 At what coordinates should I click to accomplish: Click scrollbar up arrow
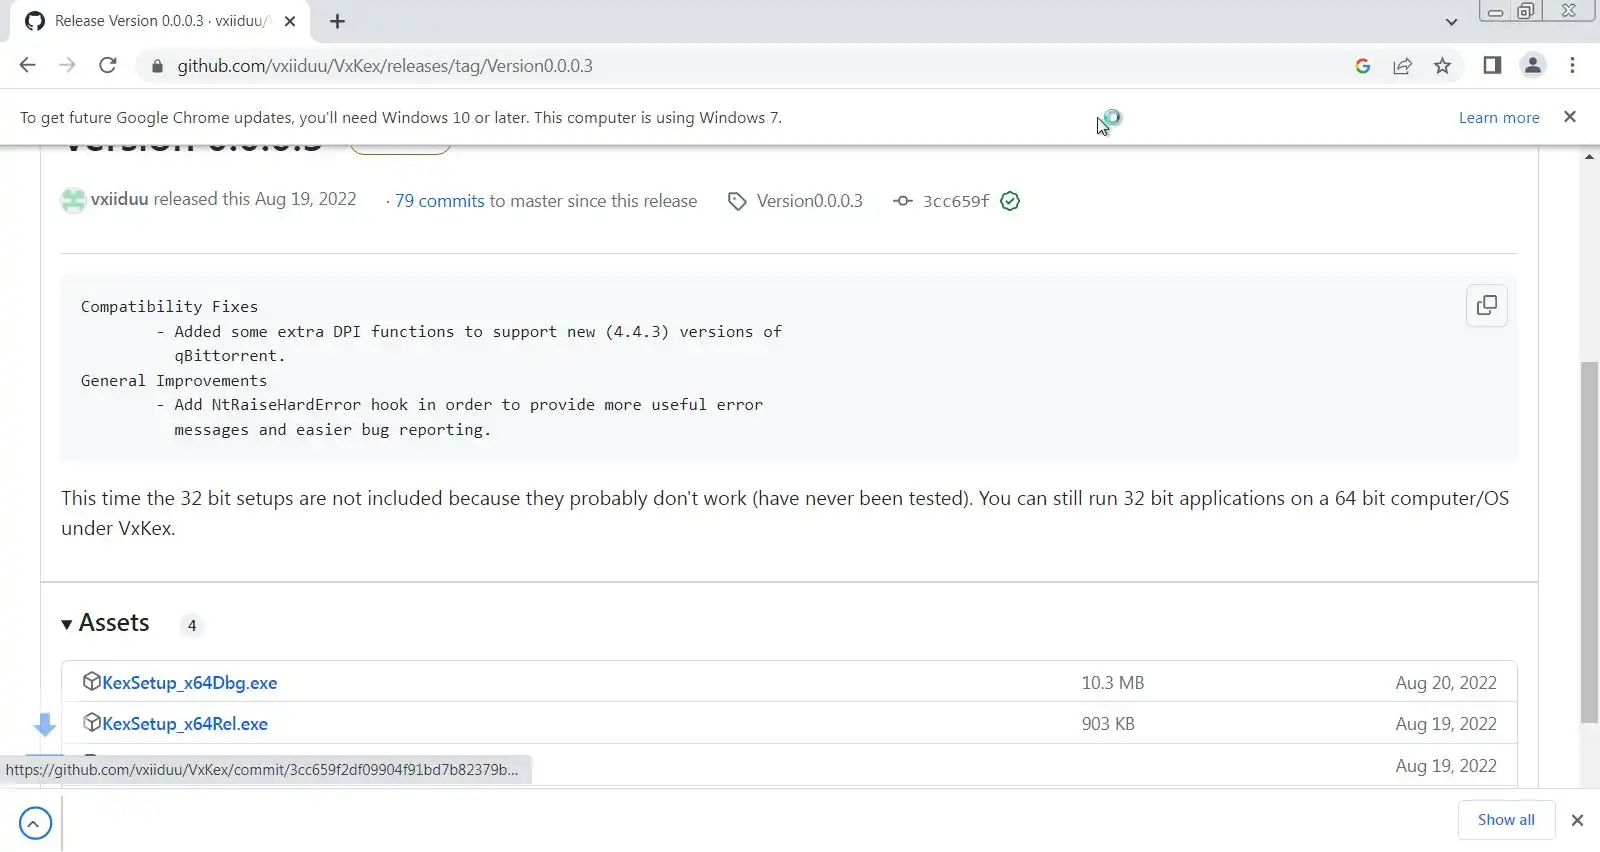pos(1589,156)
